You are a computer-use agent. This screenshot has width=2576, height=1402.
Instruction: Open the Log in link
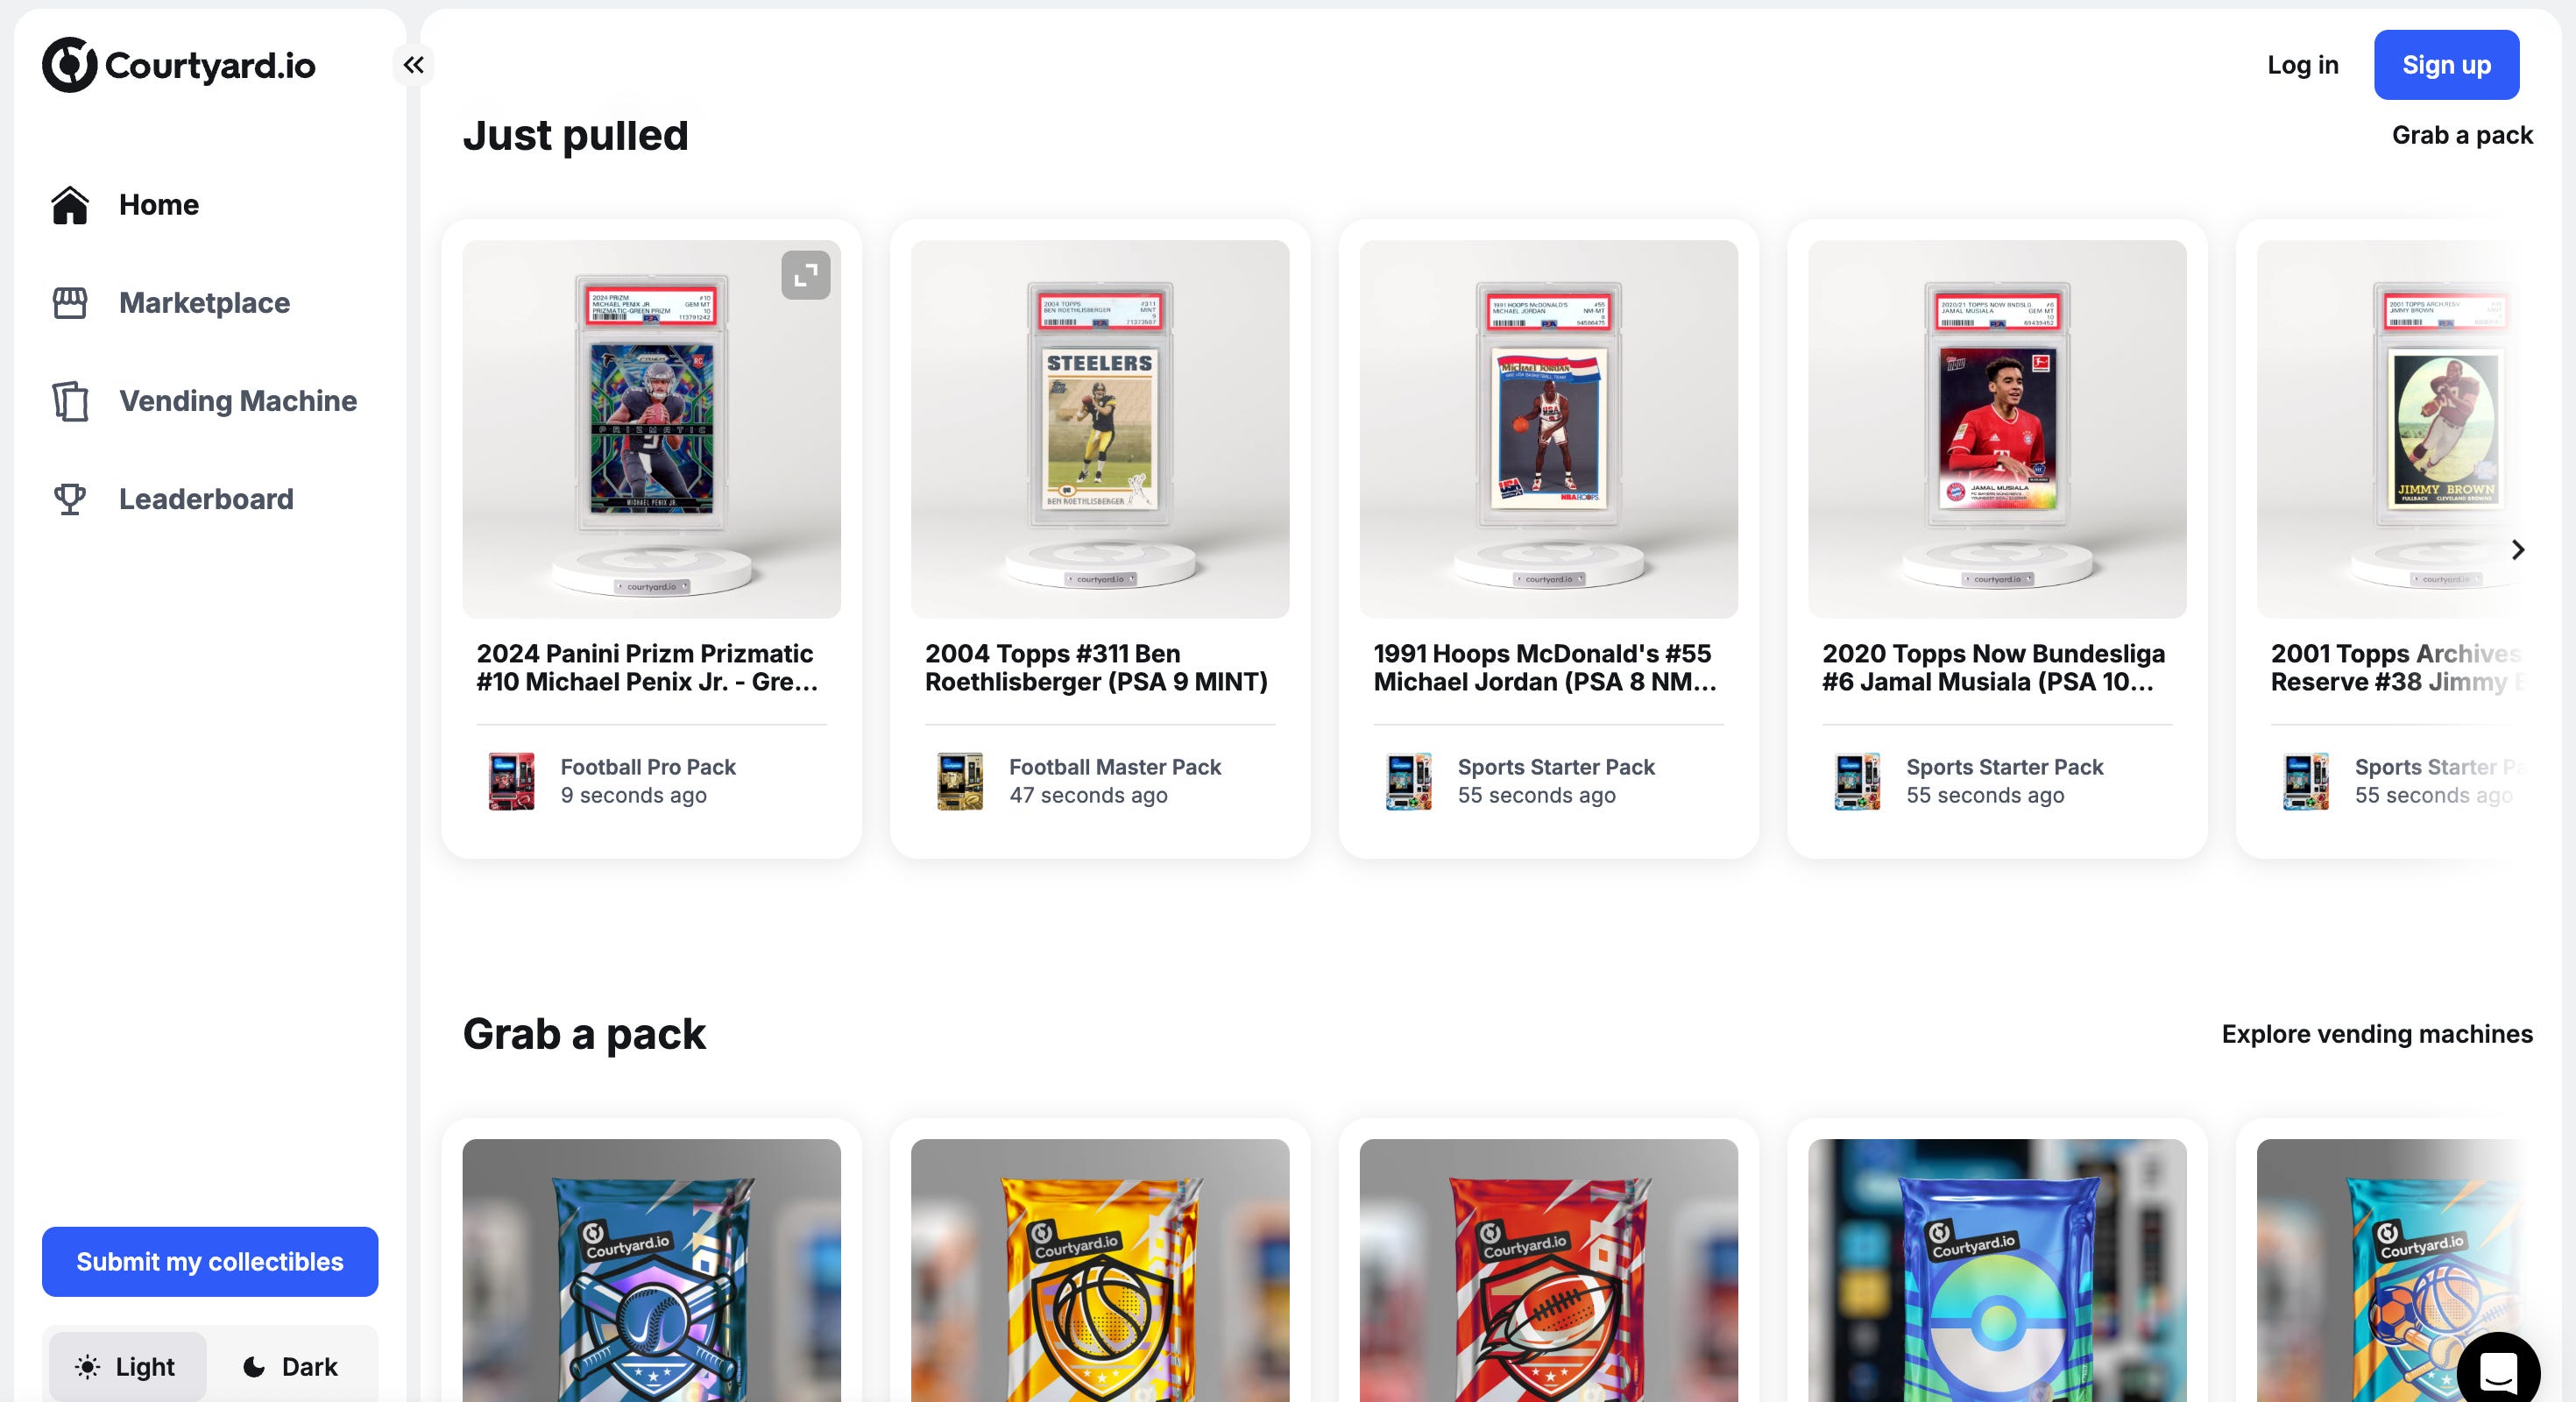pos(2302,65)
